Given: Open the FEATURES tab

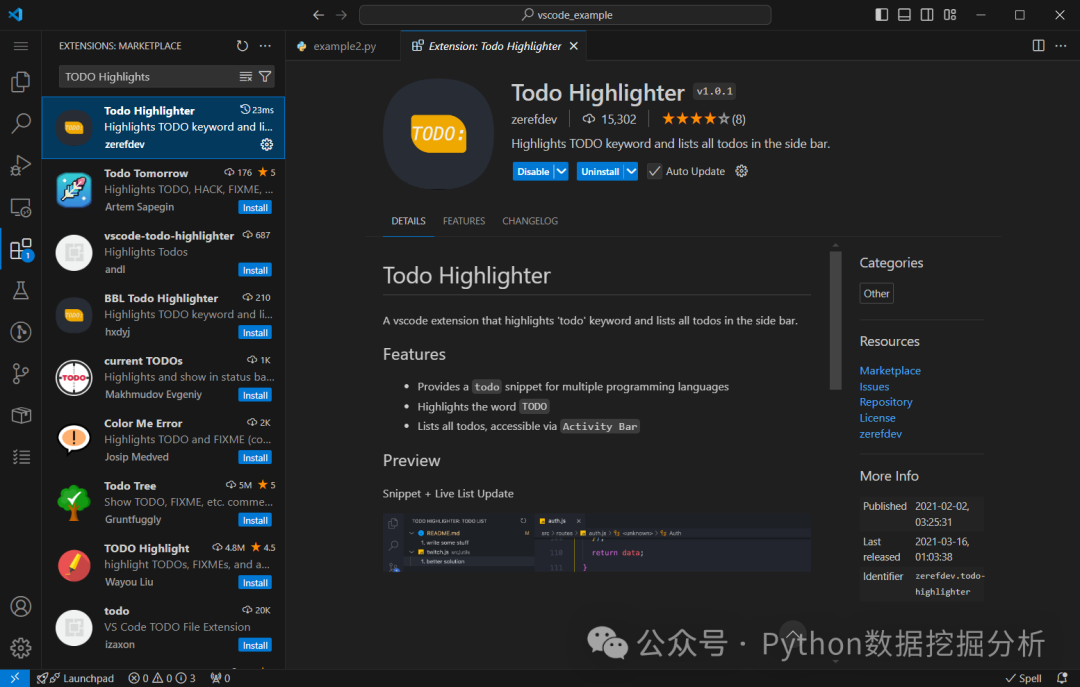Looking at the screenshot, I should [x=464, y=221].
